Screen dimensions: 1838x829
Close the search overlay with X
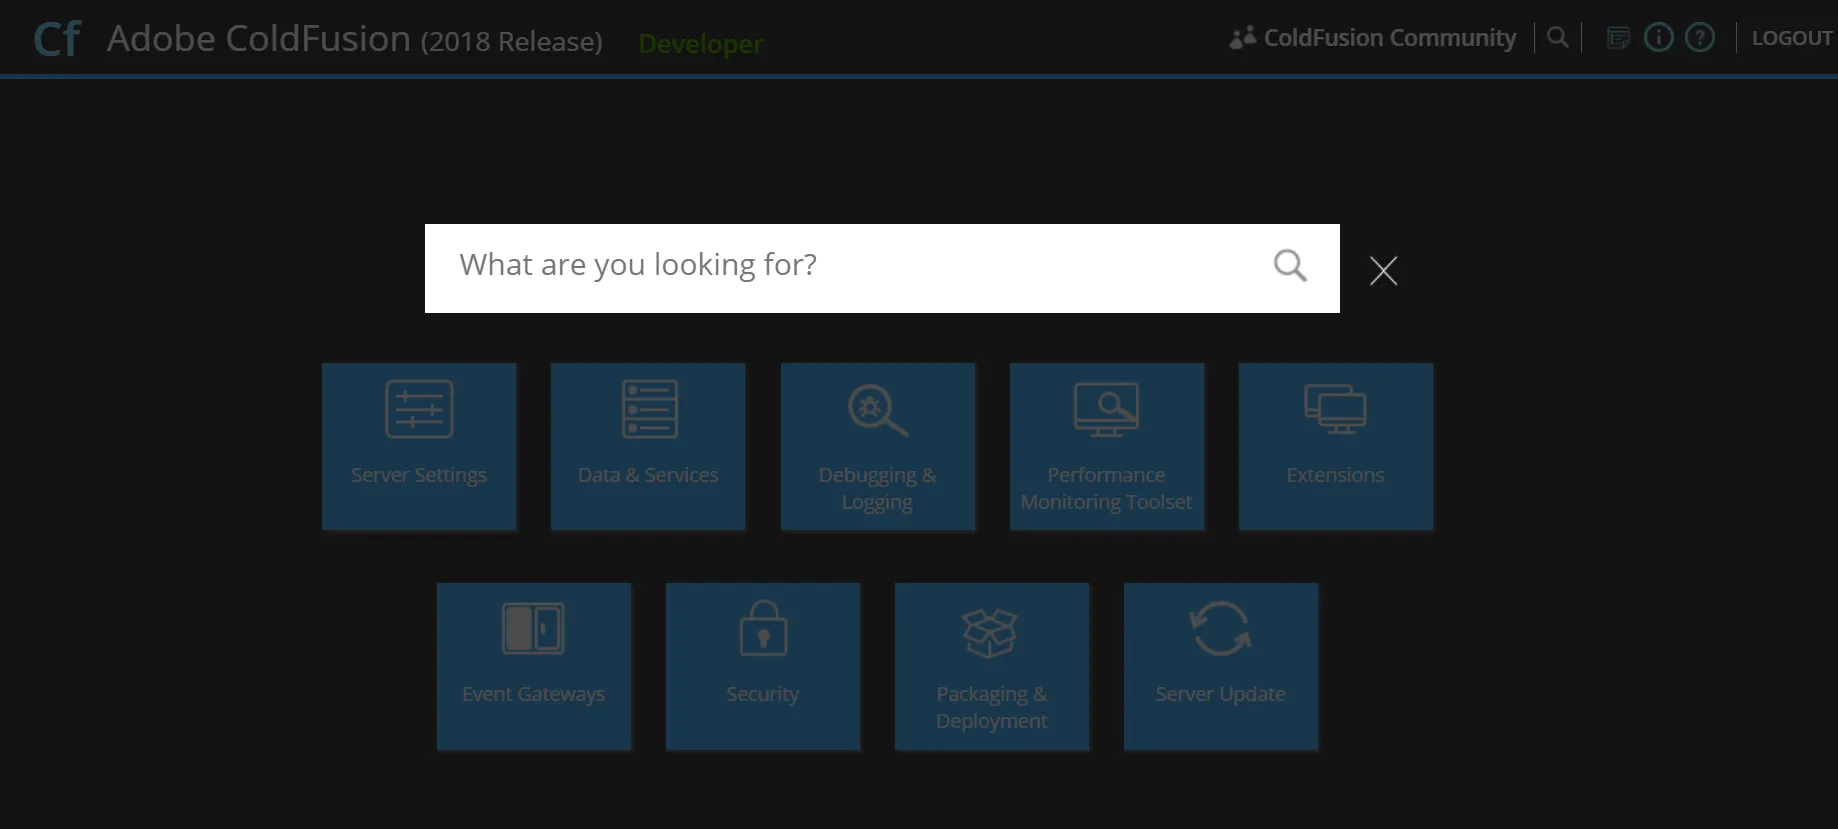[x=1383, y=270]
